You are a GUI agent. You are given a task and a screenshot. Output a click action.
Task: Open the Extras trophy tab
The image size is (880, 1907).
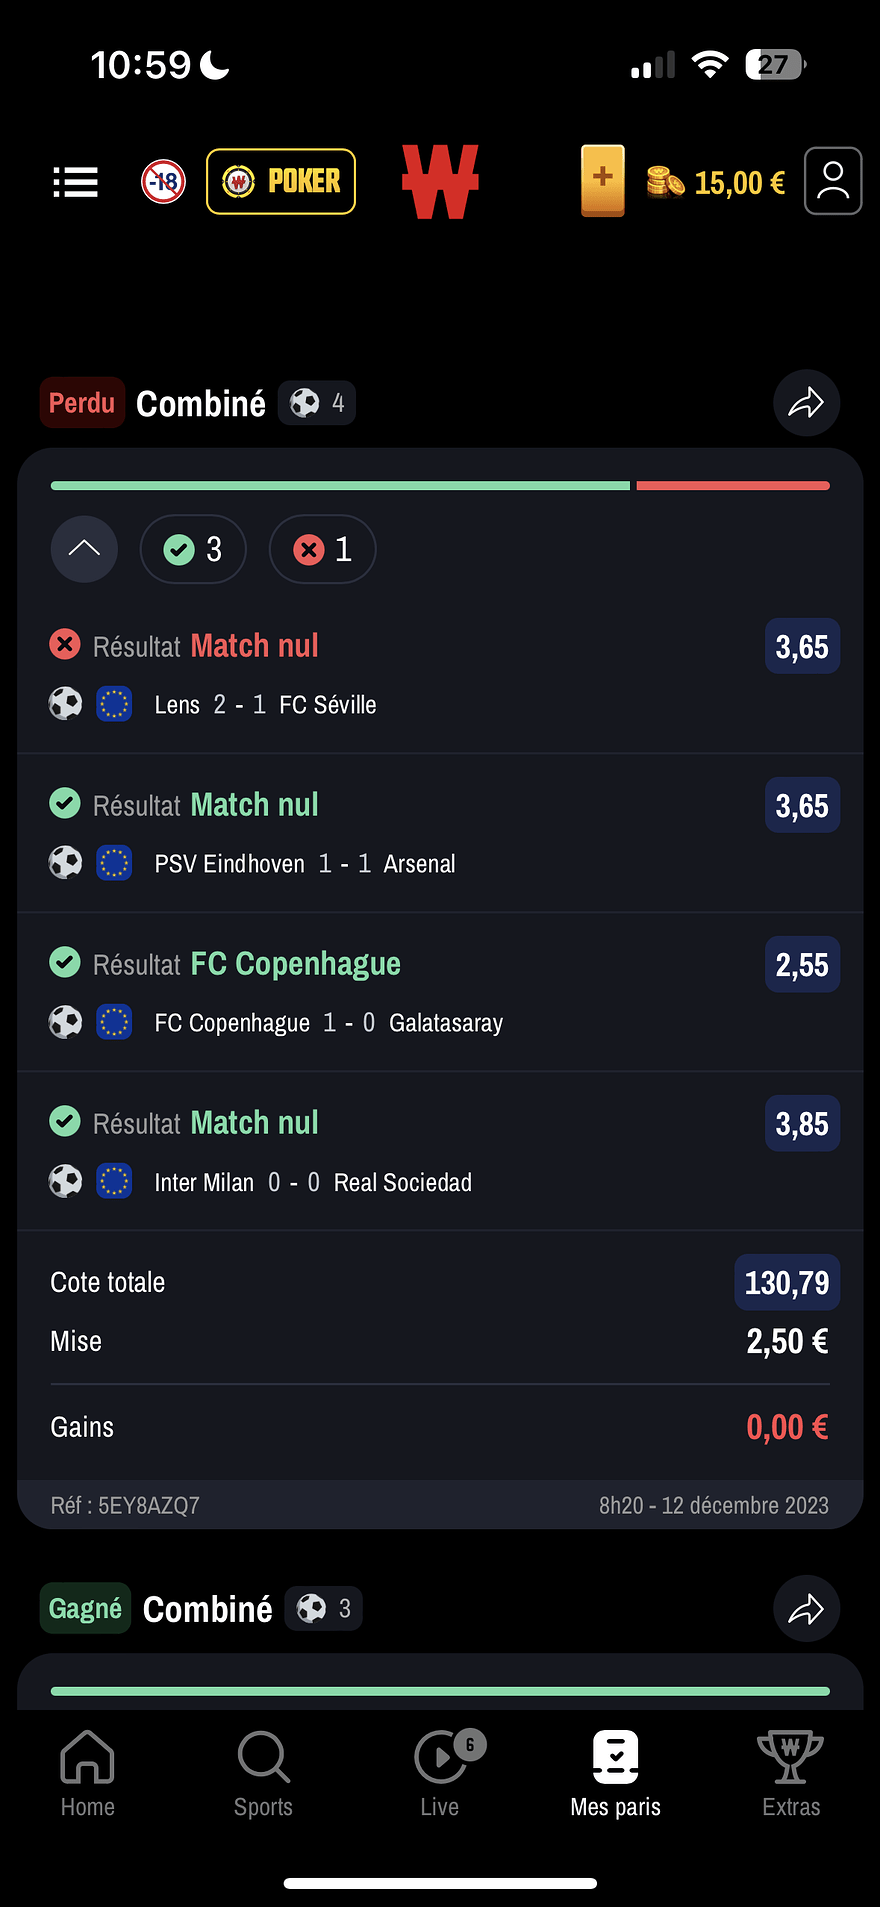(x=791, y=1774)
